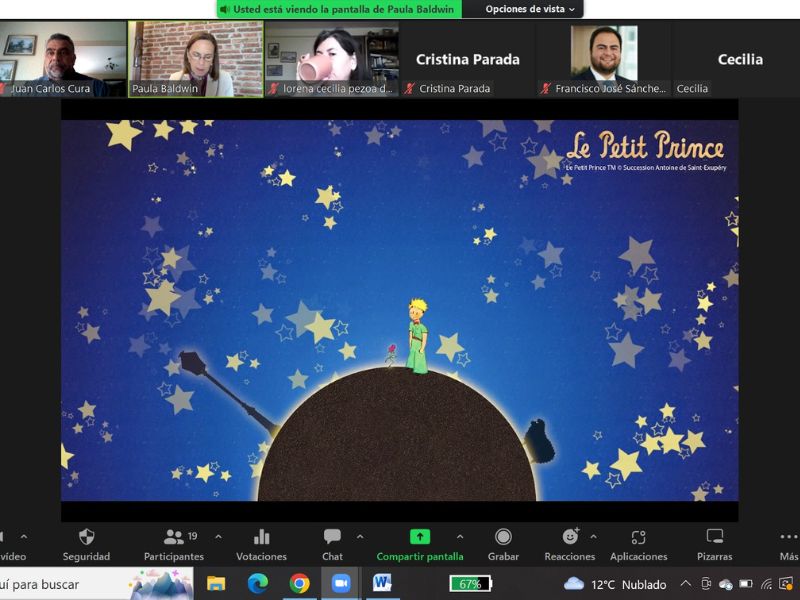Select Cecilia's participant tile
Screen dimensions: 800x600
click(x=736, y=59)
